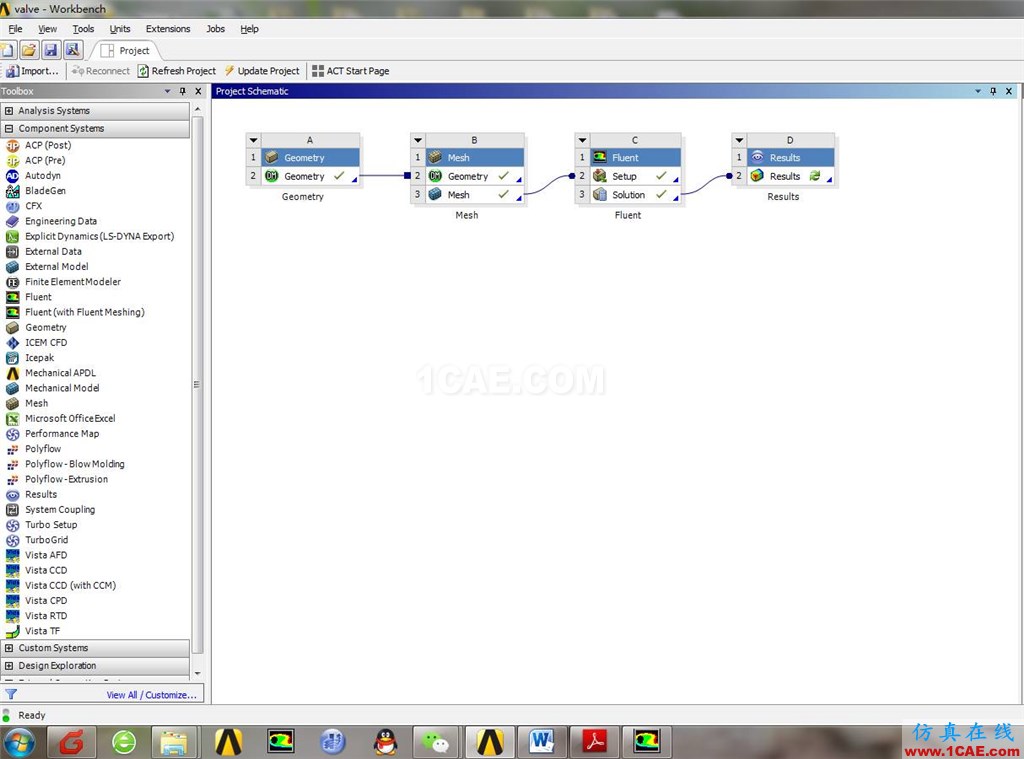
Task: Select Microsoft Office Excel icon
Action: pos(12,419)
